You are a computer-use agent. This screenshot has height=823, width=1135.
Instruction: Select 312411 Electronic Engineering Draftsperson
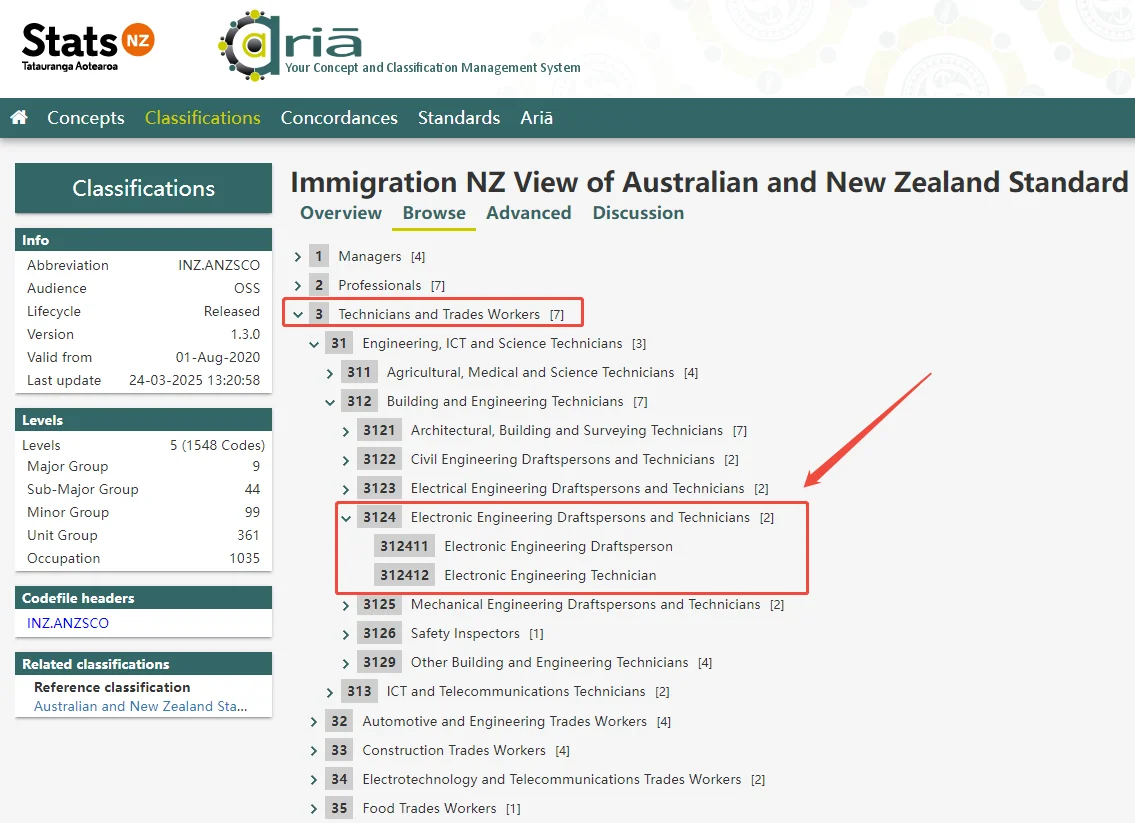tap(558, 547)
